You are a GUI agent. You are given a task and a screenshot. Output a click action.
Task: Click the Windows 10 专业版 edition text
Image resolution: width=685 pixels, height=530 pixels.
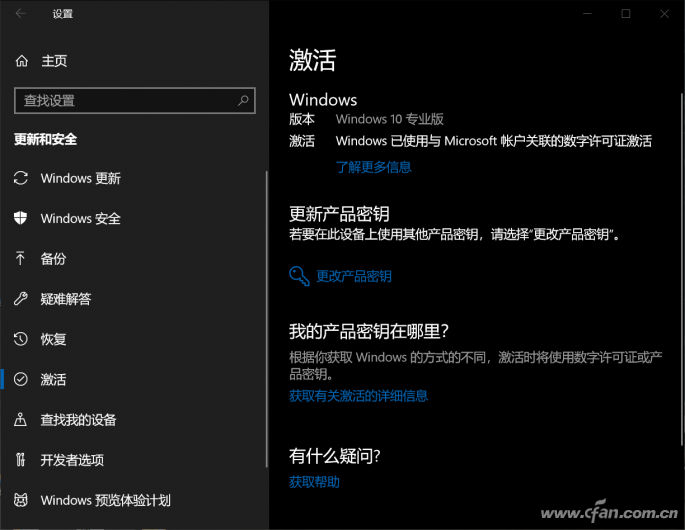[390, 119]
